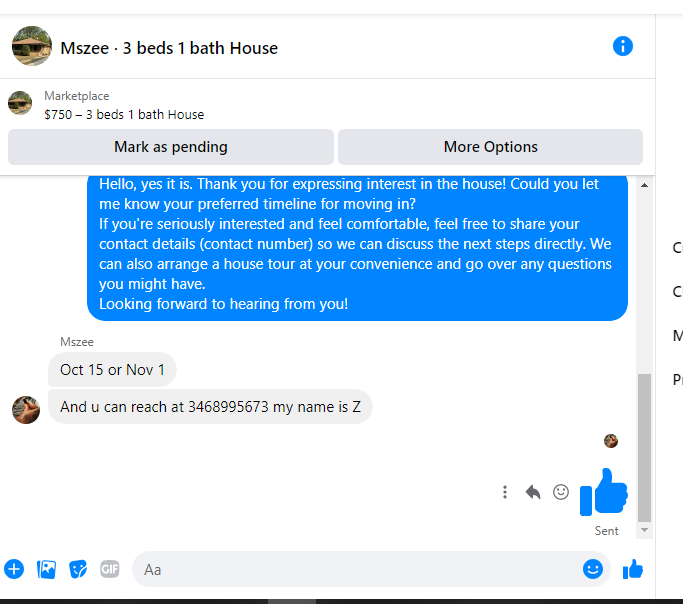Send a thumbs up like
This screenshot has width=683, height=604.
point(633,569)
